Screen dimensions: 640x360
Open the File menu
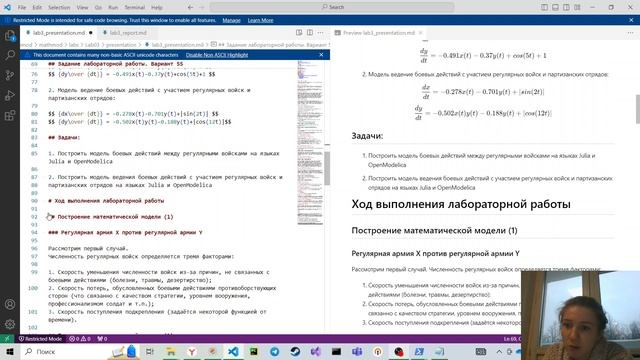point(22,7)
